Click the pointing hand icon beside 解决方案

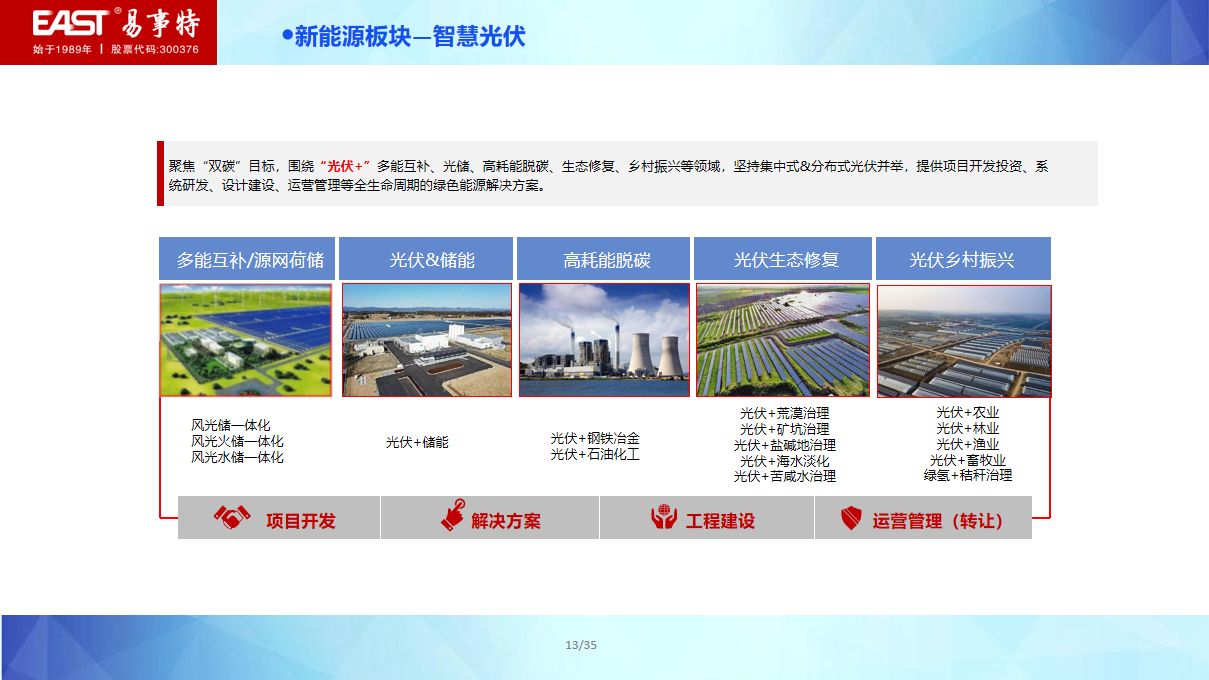(x=453, y=515)
